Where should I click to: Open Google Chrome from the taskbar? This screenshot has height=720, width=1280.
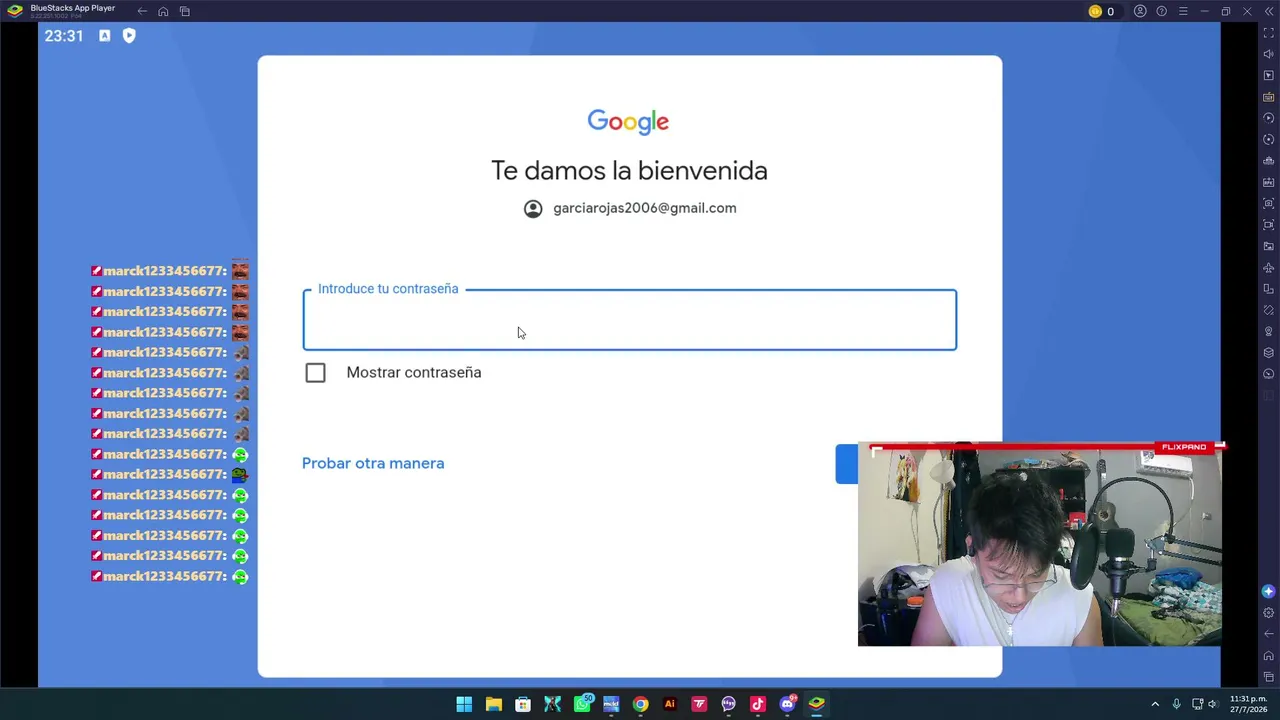click(x=640, y=704)
